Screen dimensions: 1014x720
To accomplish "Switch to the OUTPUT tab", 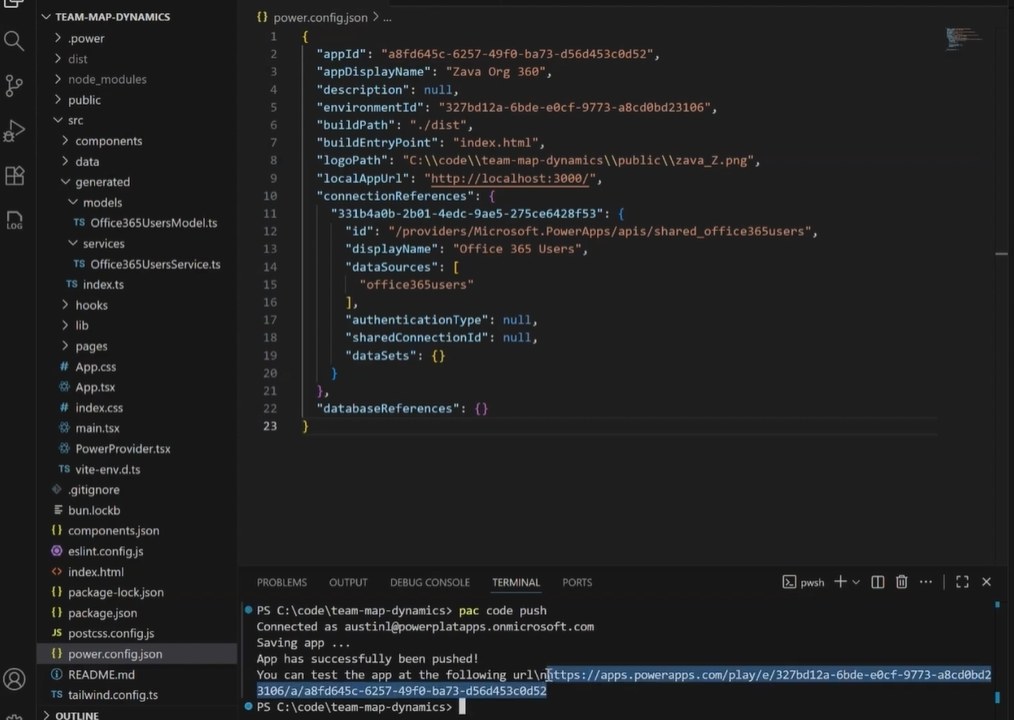I will click(348, 582).
